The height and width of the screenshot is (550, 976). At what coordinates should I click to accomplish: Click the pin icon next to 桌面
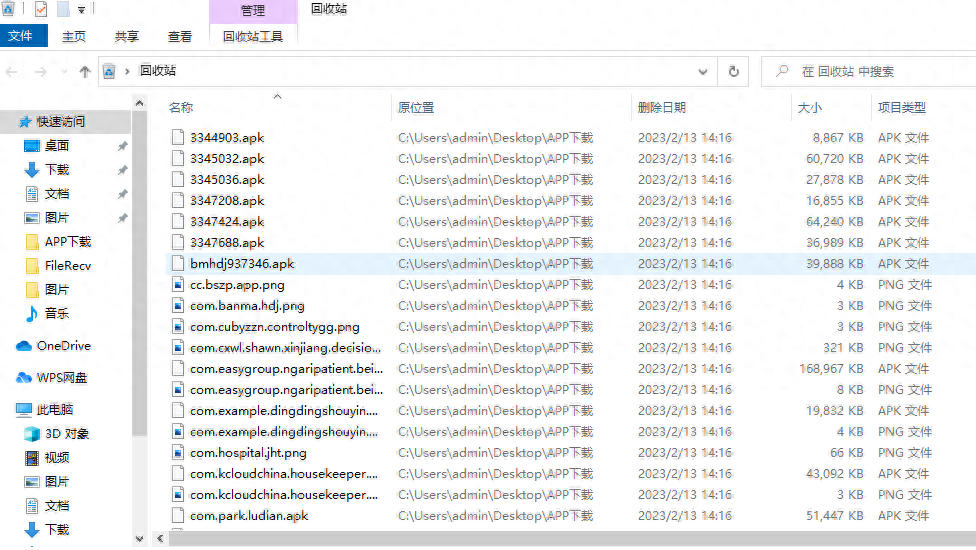[123, 146]
